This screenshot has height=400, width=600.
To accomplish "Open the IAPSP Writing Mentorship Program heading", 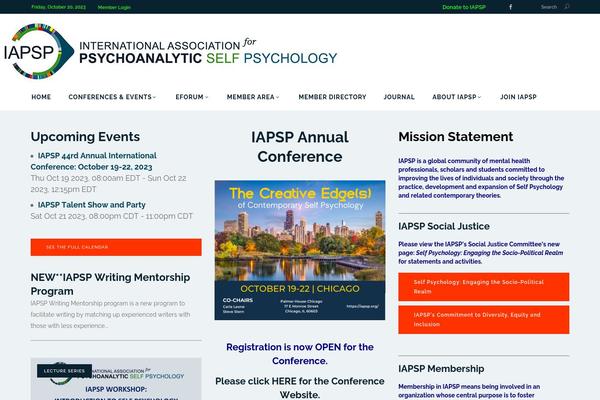I will click(x=110, y=284).
